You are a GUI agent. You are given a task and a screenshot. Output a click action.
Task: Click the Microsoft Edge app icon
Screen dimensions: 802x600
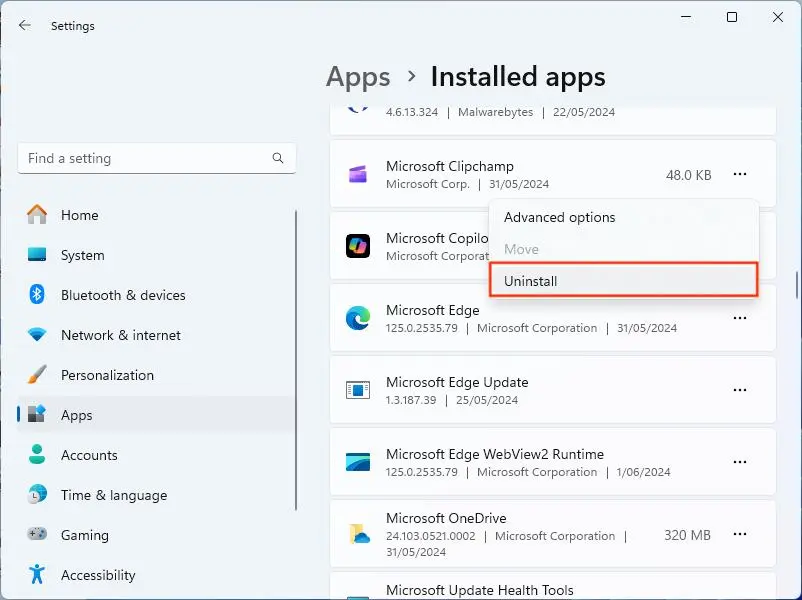tap(358, 318)
